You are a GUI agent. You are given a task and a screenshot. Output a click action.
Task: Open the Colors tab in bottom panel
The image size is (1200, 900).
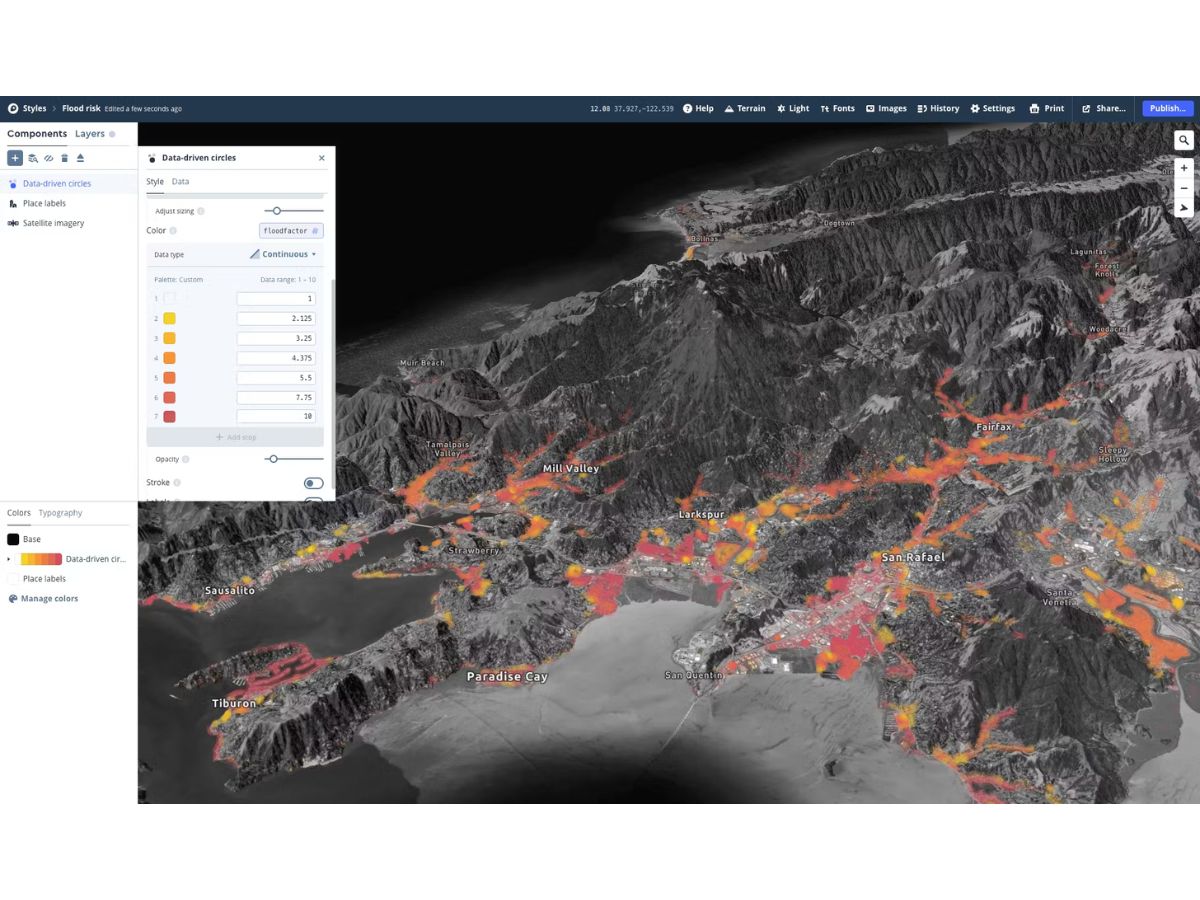(x=19, y=513)
